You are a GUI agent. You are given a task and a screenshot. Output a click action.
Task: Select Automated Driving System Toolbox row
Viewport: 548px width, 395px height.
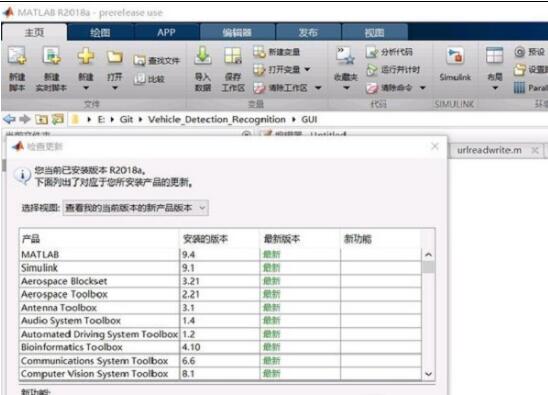coord(221,334)
